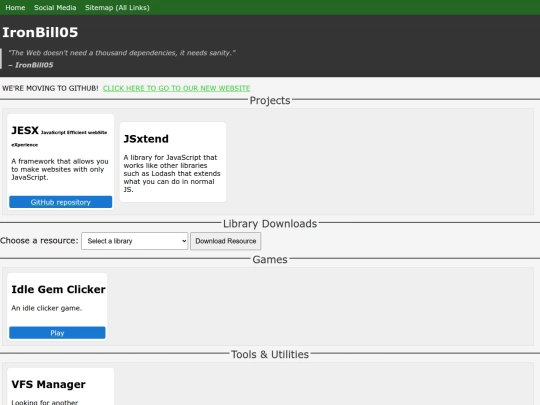Expand the Select a library dropdown
540x405 pixels.
click(135, 241)
